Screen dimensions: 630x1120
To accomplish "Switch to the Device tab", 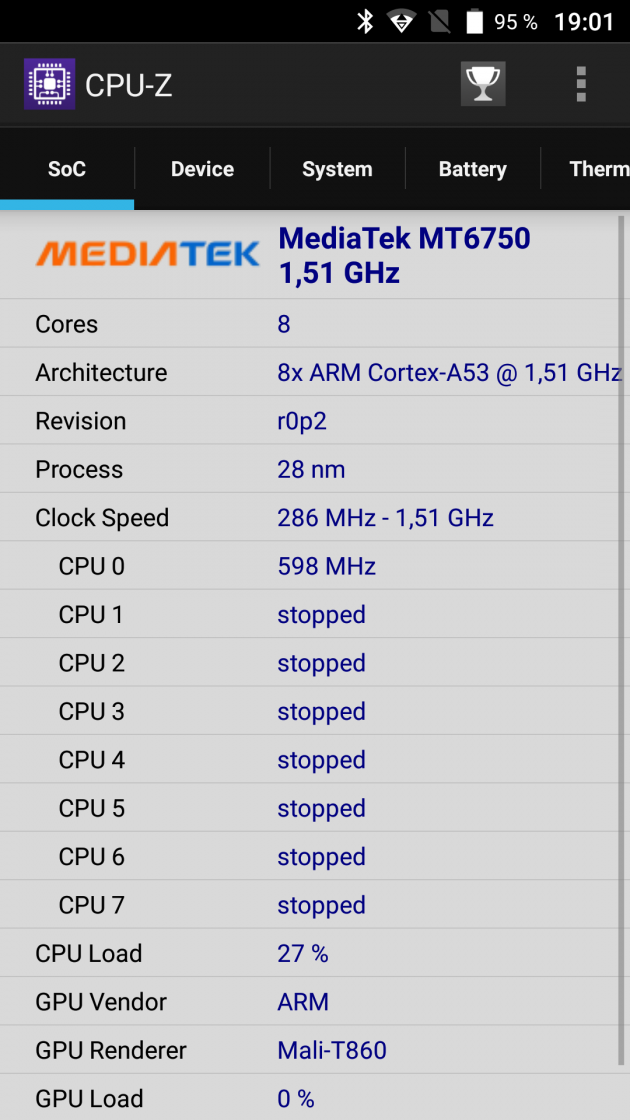I will point(202,169).
